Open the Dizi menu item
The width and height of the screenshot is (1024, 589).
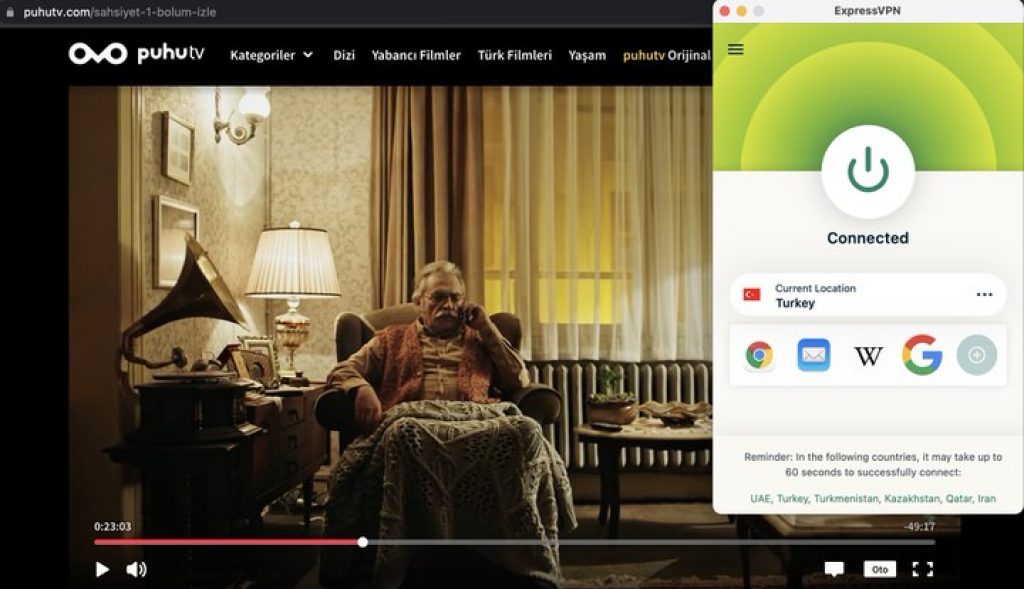tap(344, 56)
